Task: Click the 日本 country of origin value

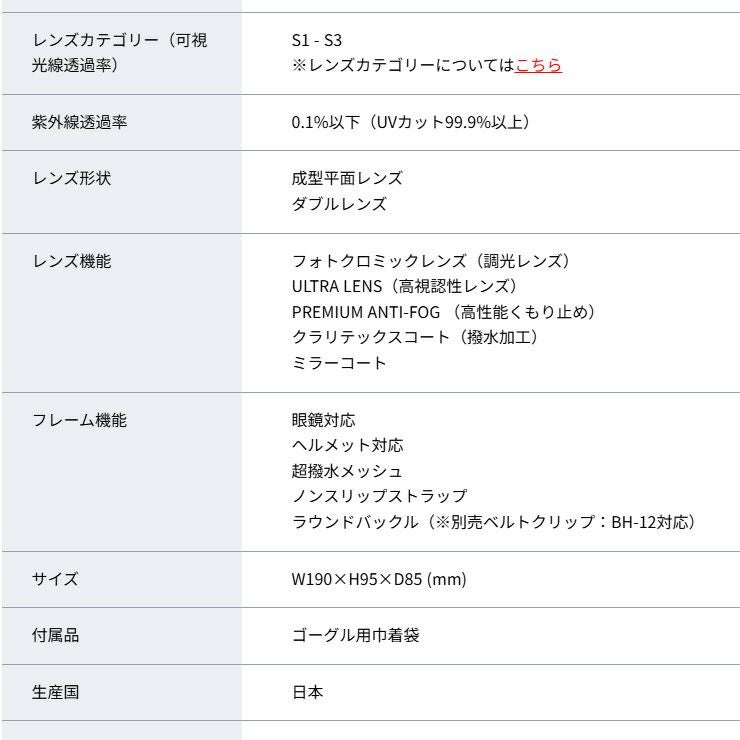Action: [x=307, y=692]
